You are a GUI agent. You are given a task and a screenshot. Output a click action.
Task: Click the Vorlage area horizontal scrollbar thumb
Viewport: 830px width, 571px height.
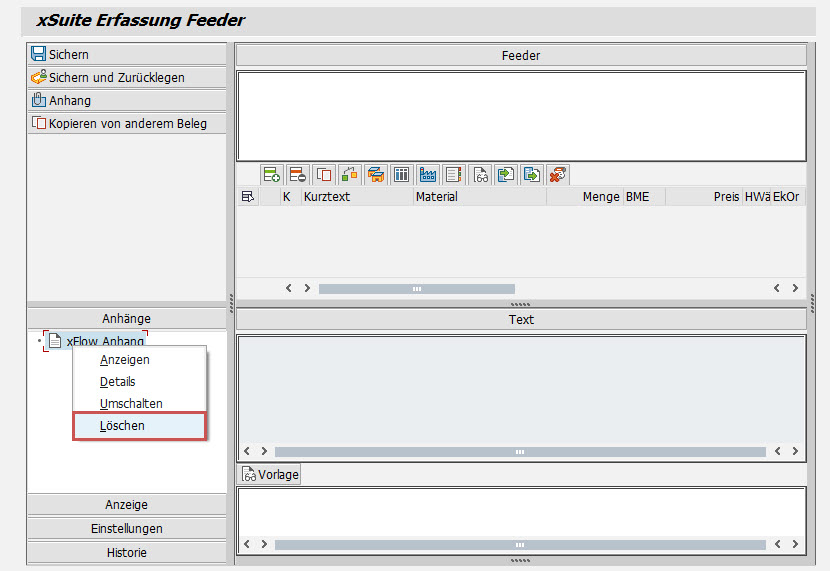pyautogui.click(x=520, y=545)
